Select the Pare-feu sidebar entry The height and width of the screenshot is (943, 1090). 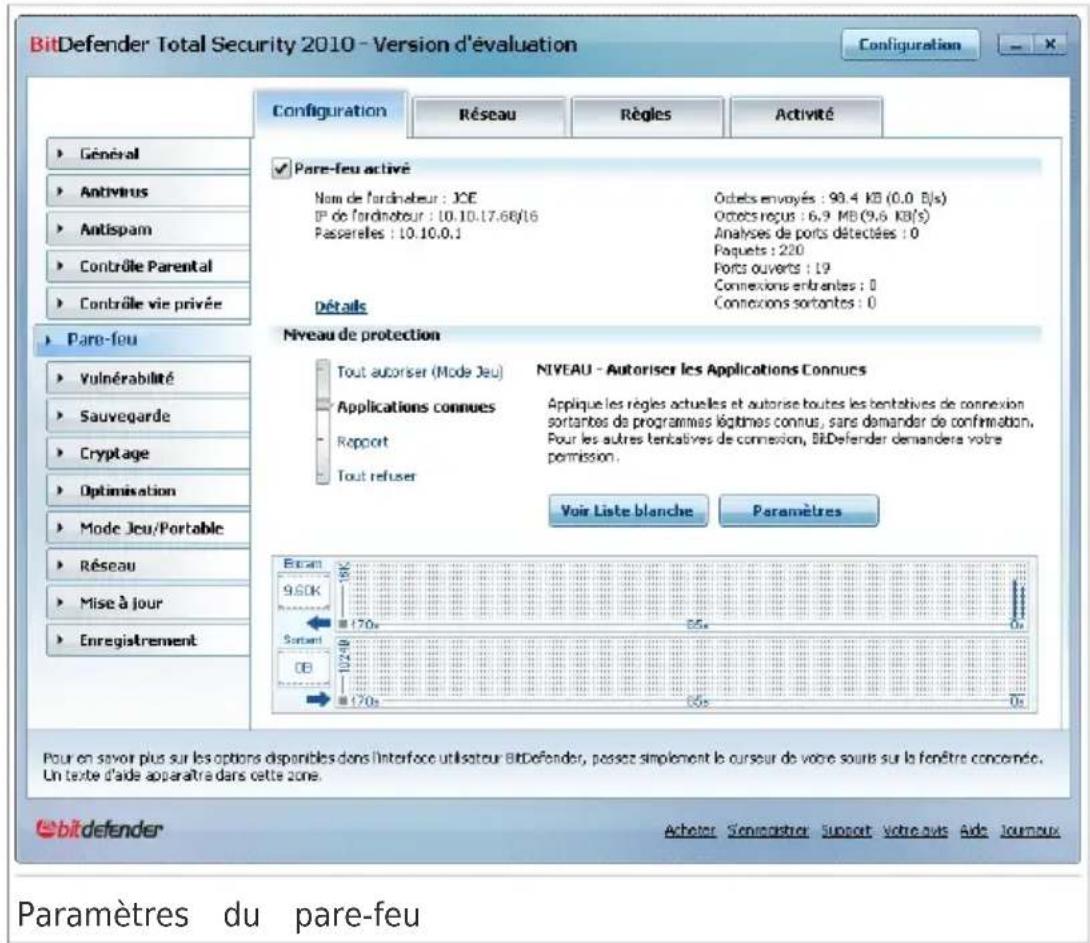(x=143, y=340)
